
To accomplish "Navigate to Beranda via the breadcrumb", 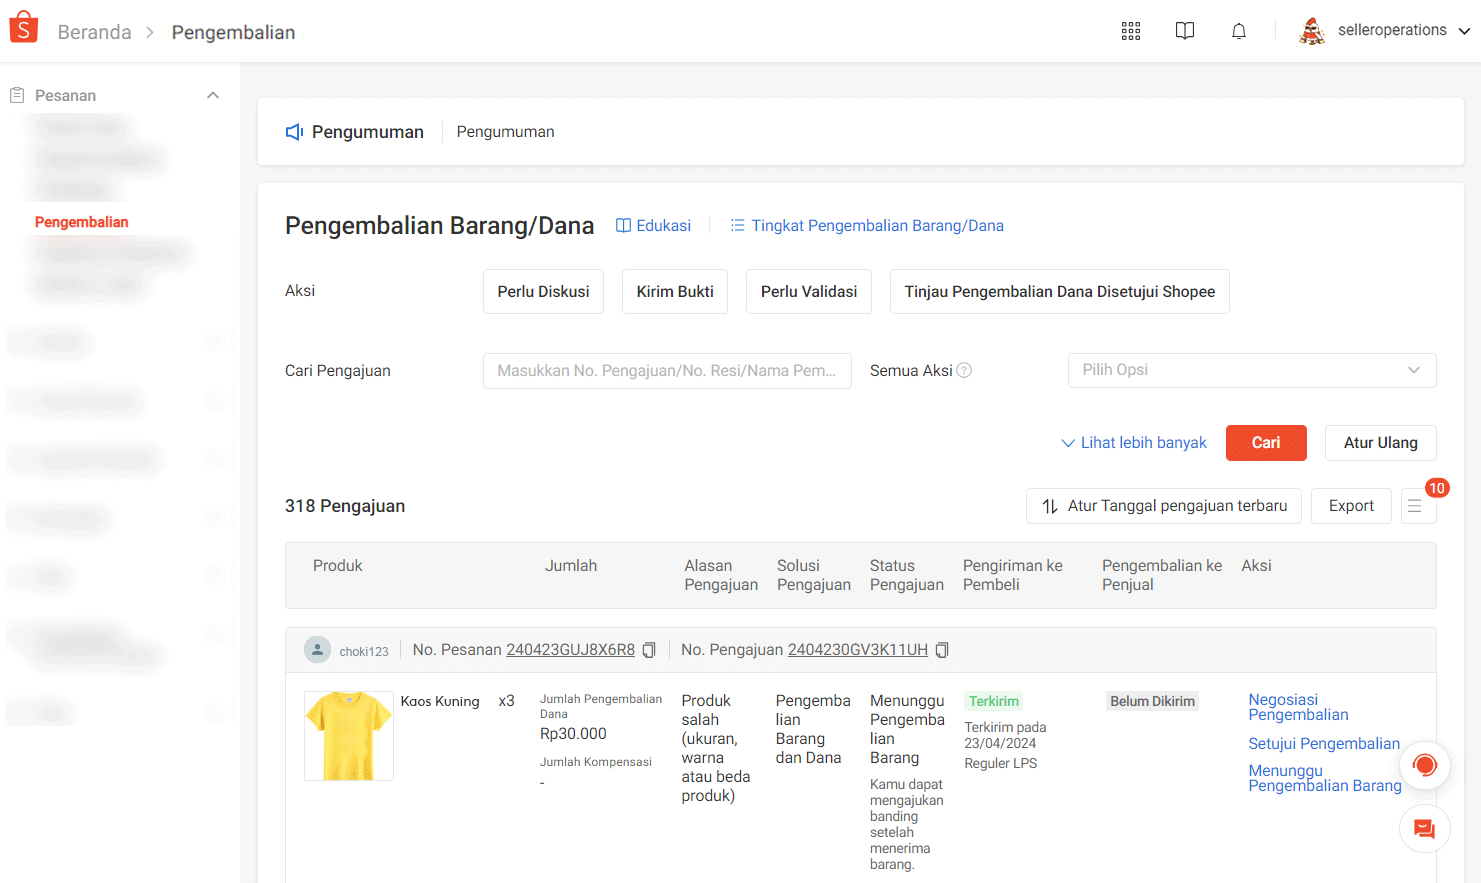I will point(94,31).
